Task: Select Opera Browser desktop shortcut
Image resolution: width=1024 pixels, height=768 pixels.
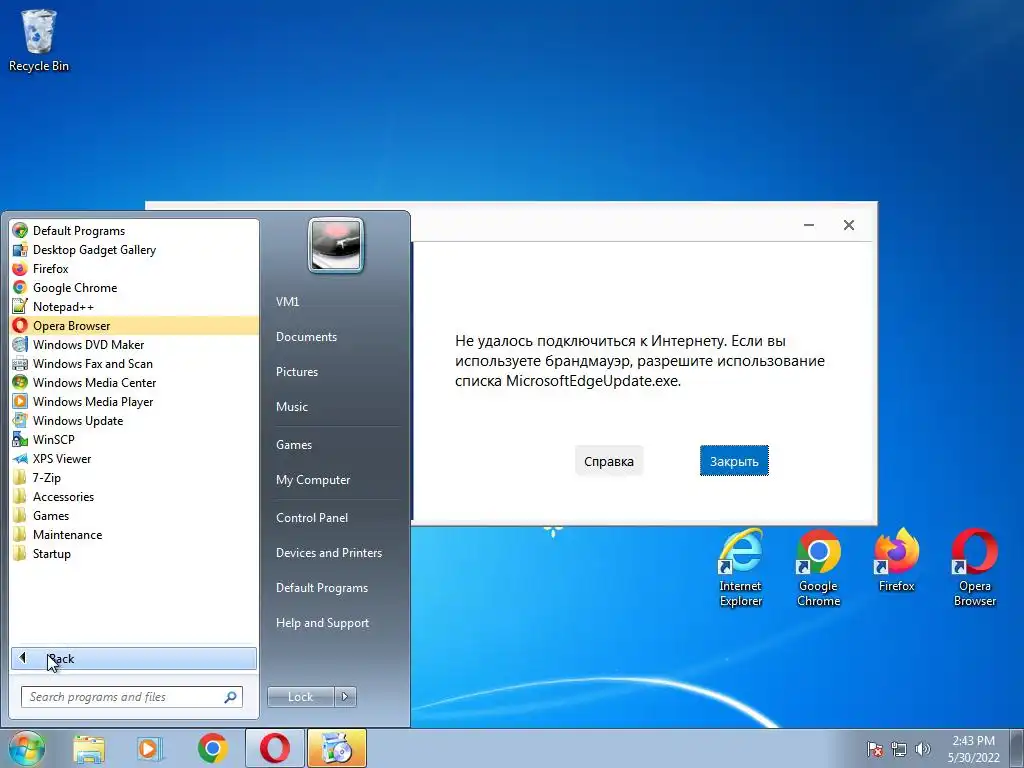Action: click(974, 568)
